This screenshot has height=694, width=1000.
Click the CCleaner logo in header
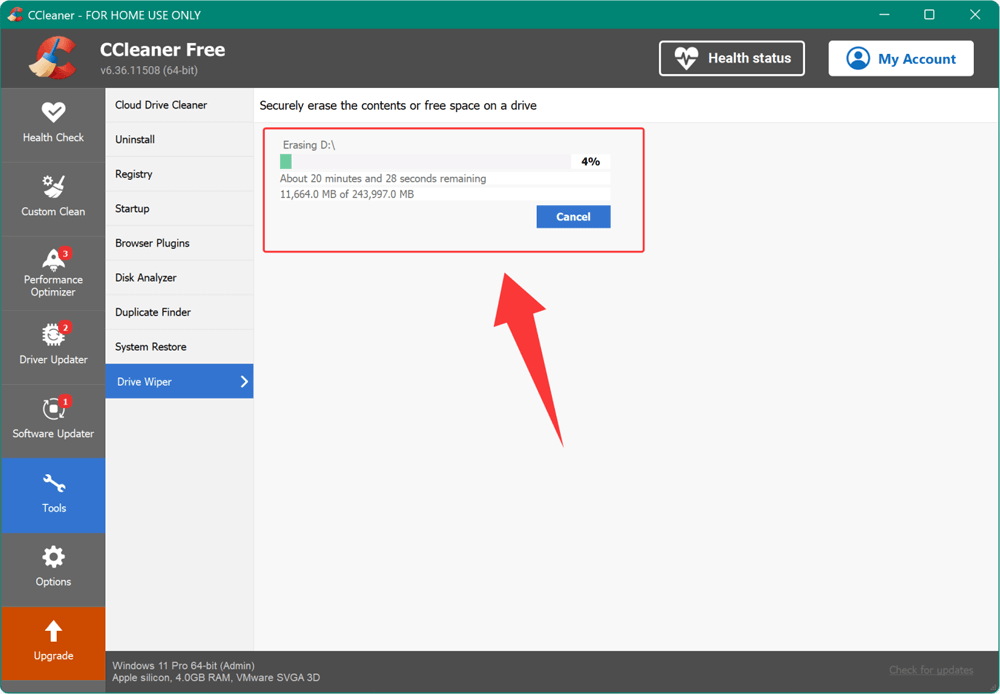pos(53,58)
